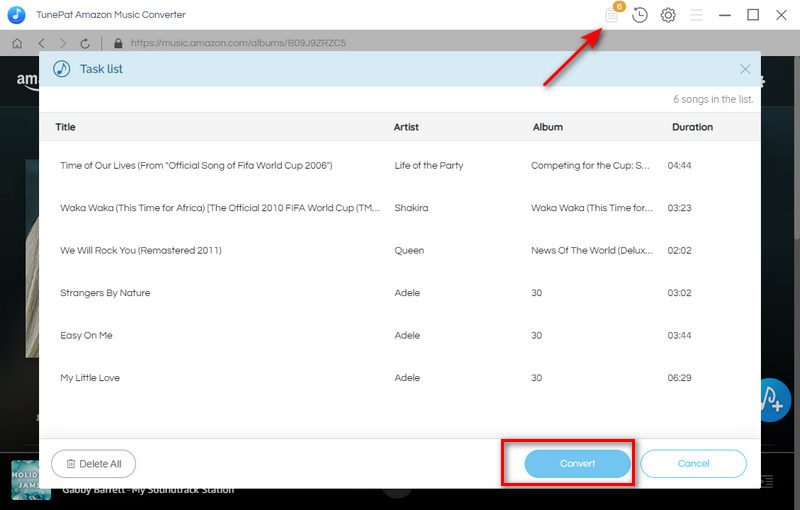Image resolution: width=800 pixels, height=510 pixels.
Task: Minimize the TunePat window
Action: (x=724, y=15)
